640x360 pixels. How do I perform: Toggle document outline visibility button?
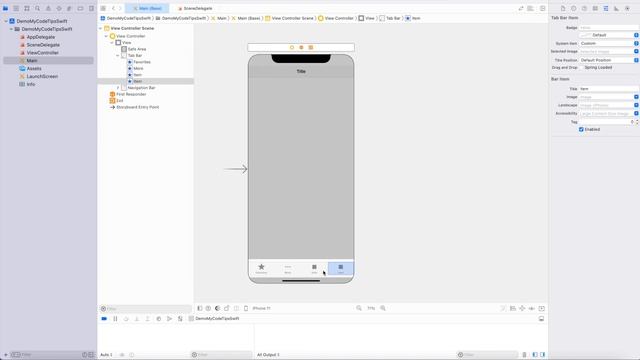(200, 308)
